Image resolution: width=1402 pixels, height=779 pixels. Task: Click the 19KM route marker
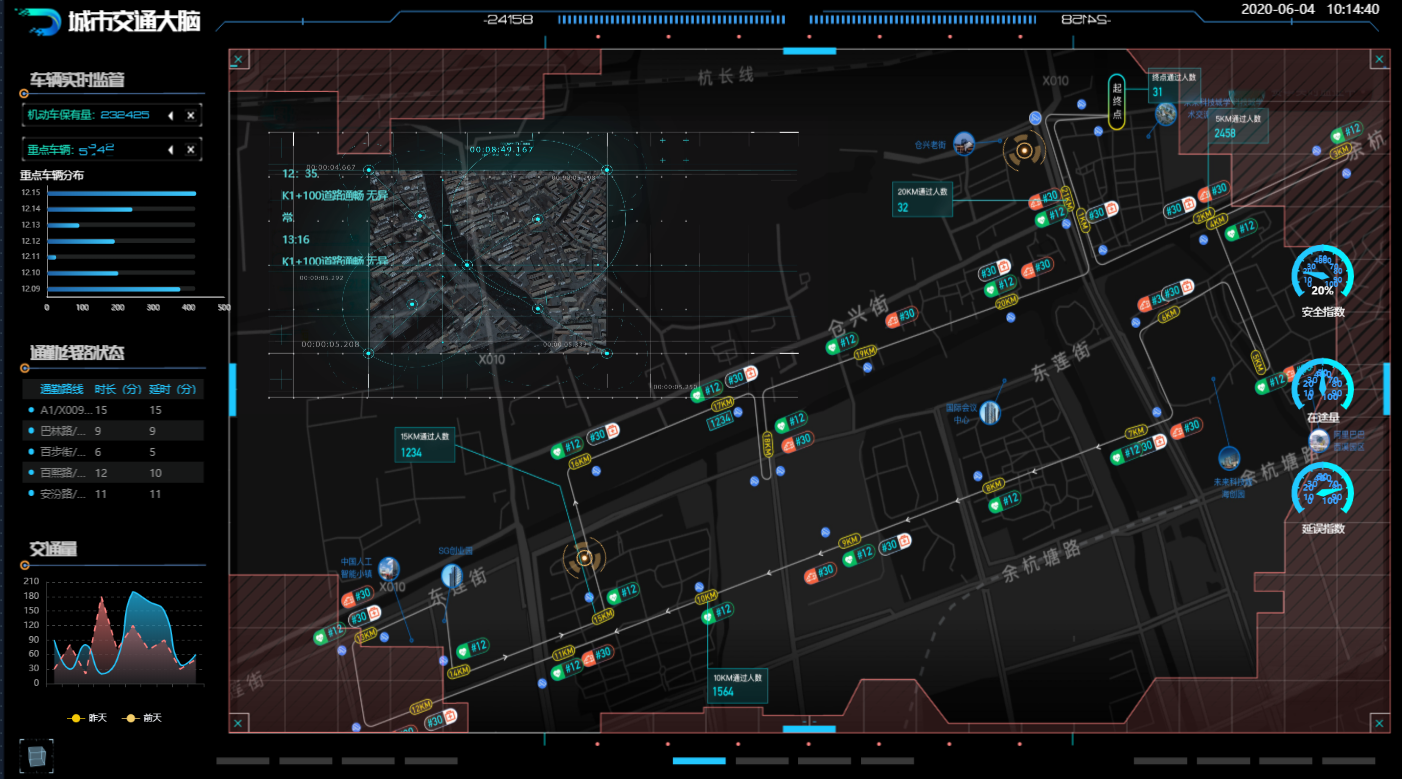[x=866, y=352]
